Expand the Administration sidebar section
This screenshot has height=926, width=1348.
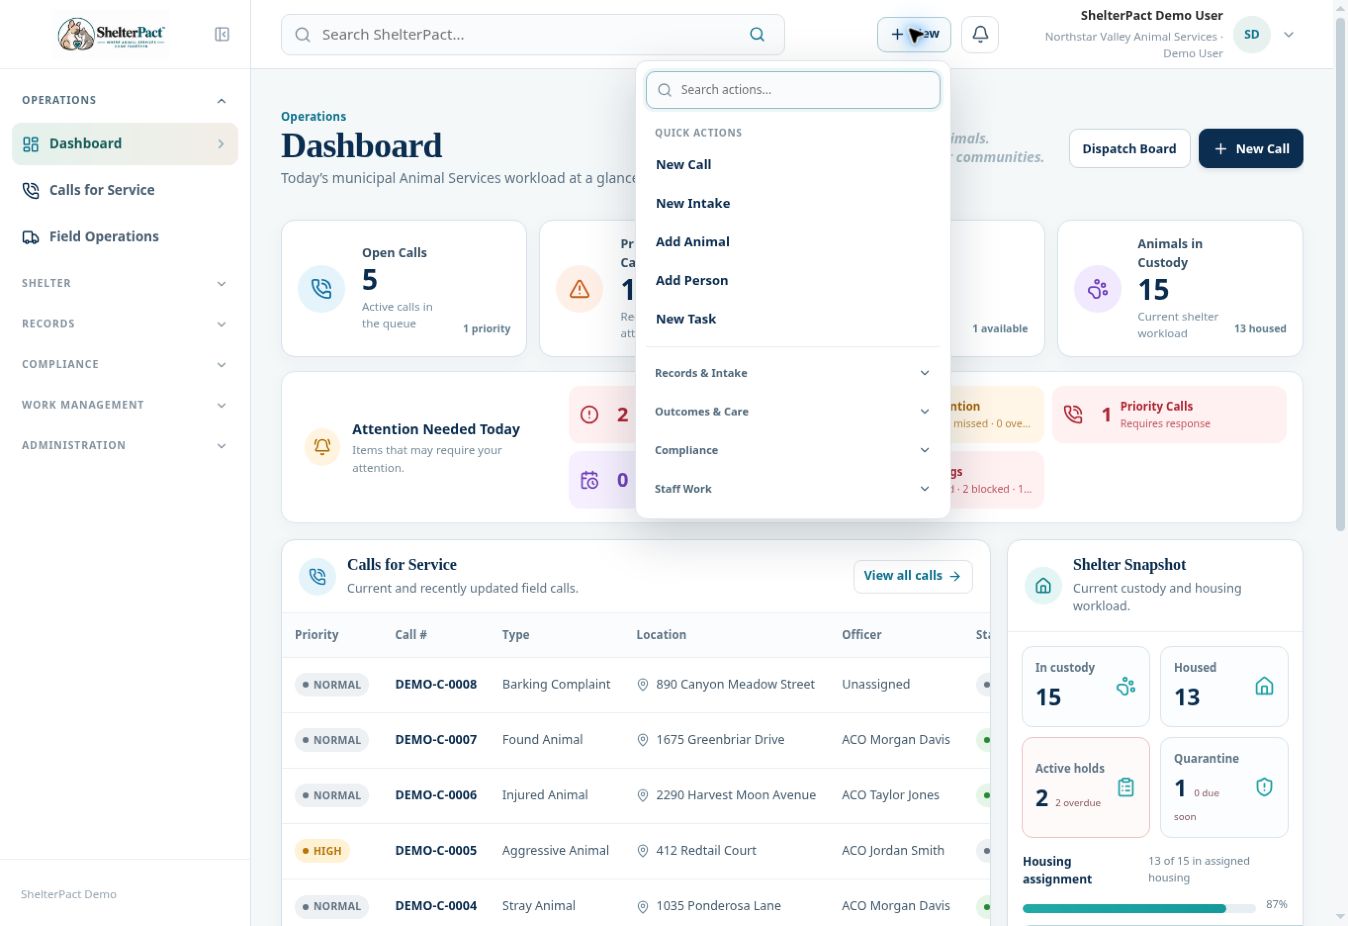[x=124, y=445]
